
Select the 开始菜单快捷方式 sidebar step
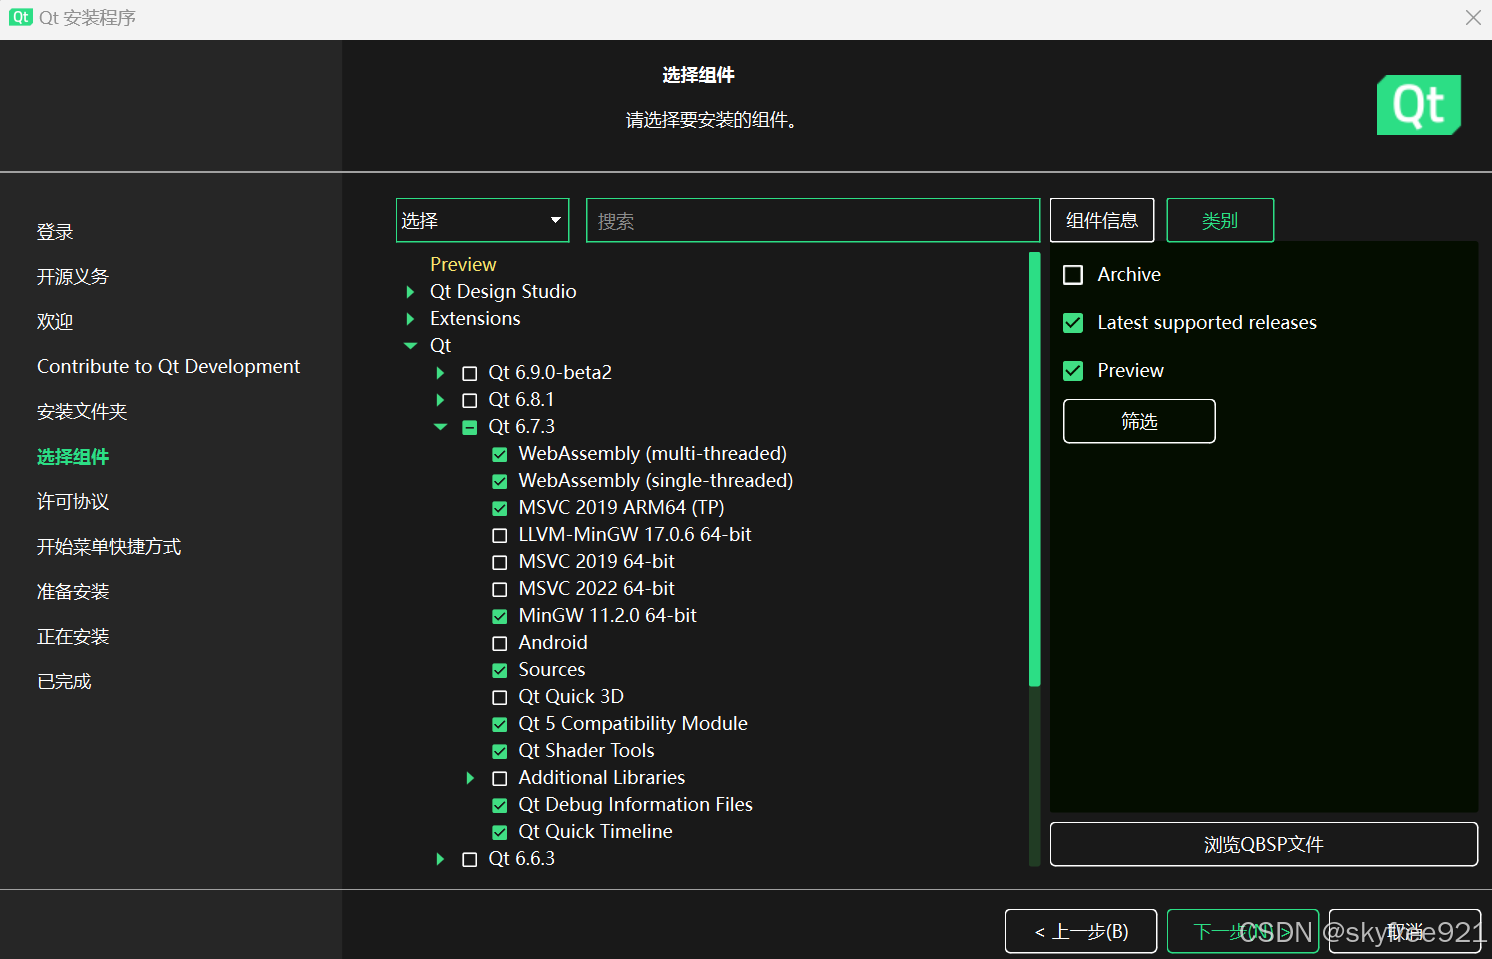(109, 547)
